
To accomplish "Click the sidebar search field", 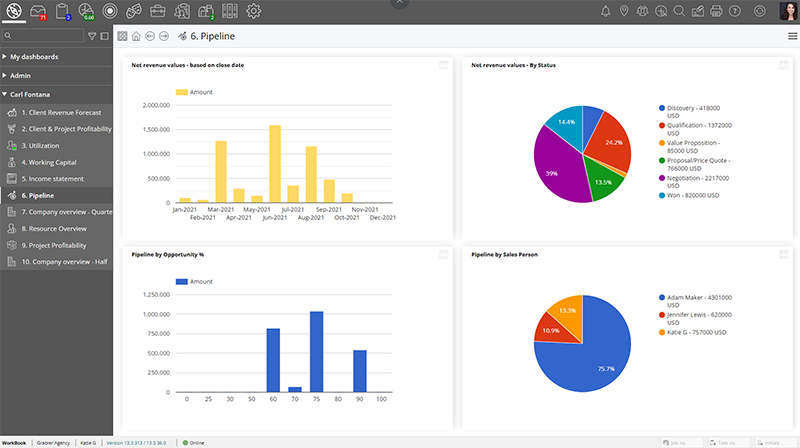I will [45, 36].
